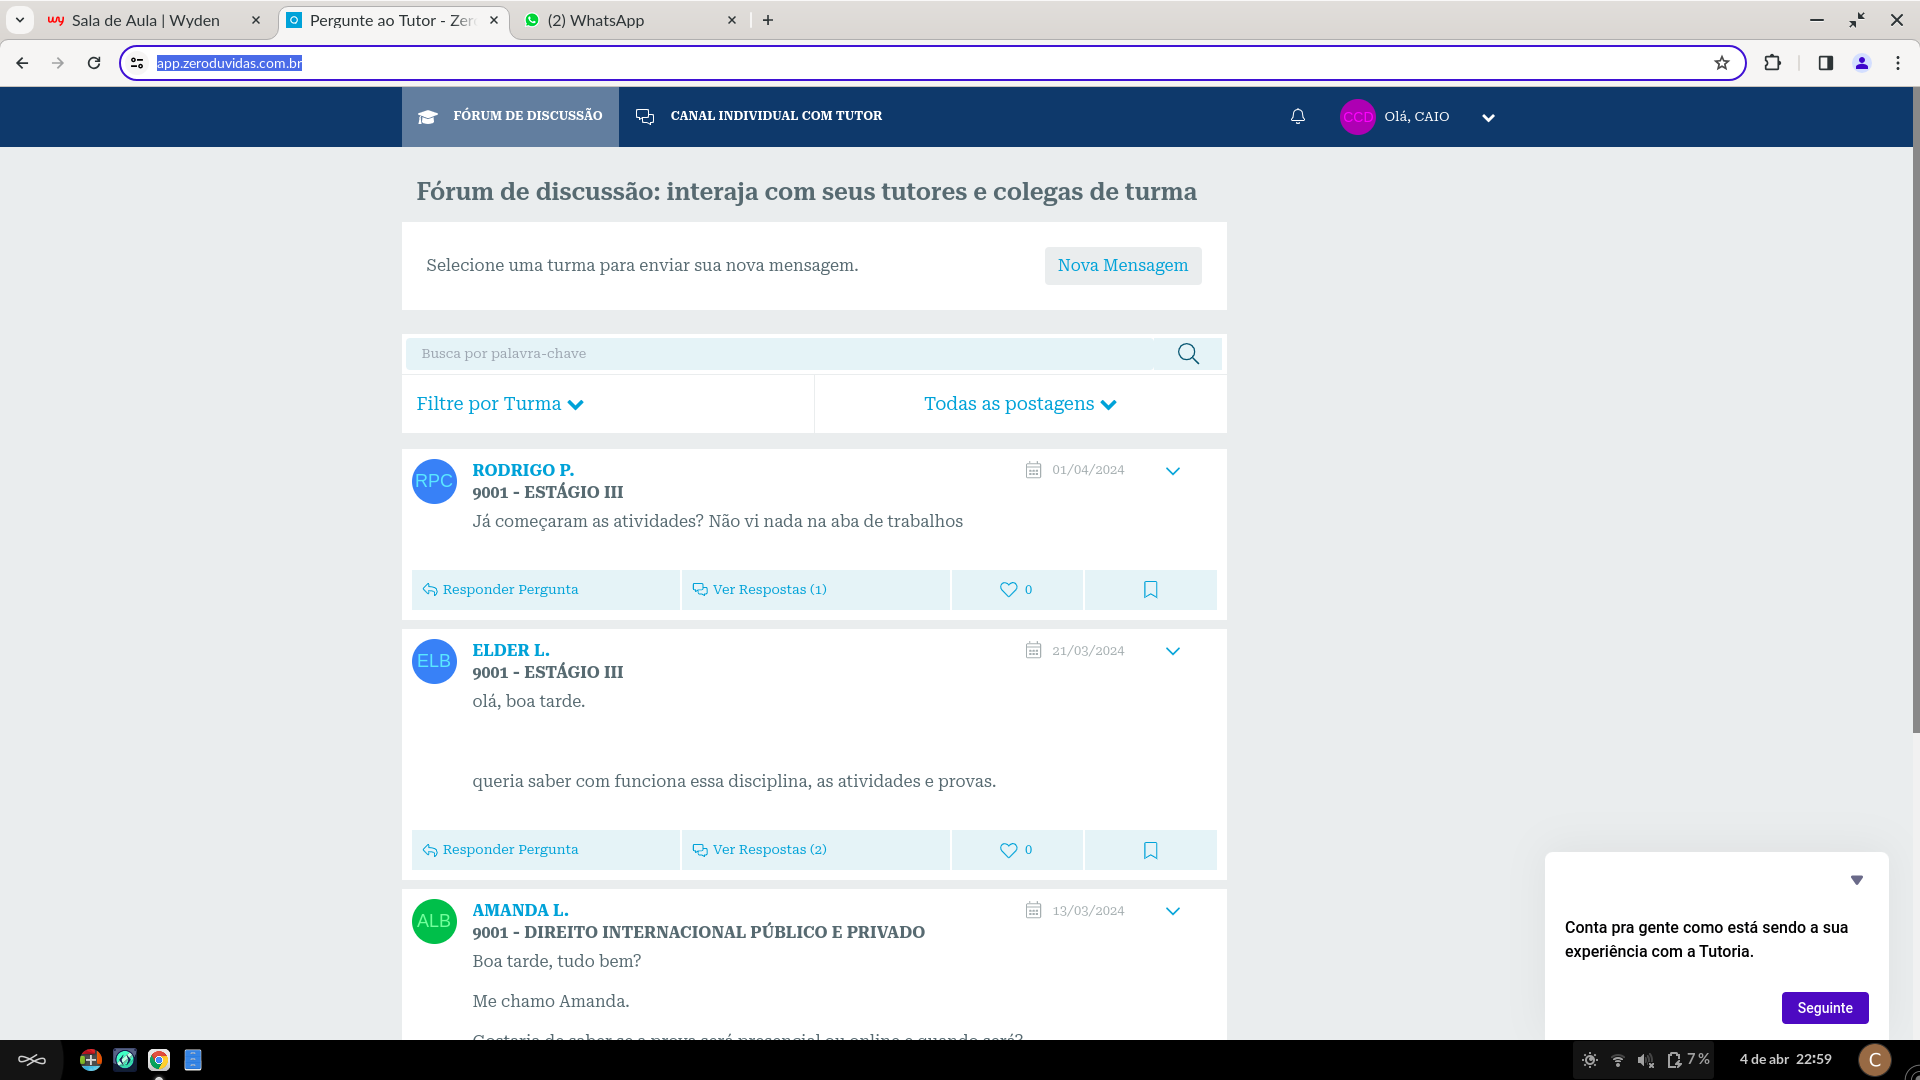
Task: Click Seguinte in the feedback popup
Action: pyautogui.click(x=1824, y=1008)
